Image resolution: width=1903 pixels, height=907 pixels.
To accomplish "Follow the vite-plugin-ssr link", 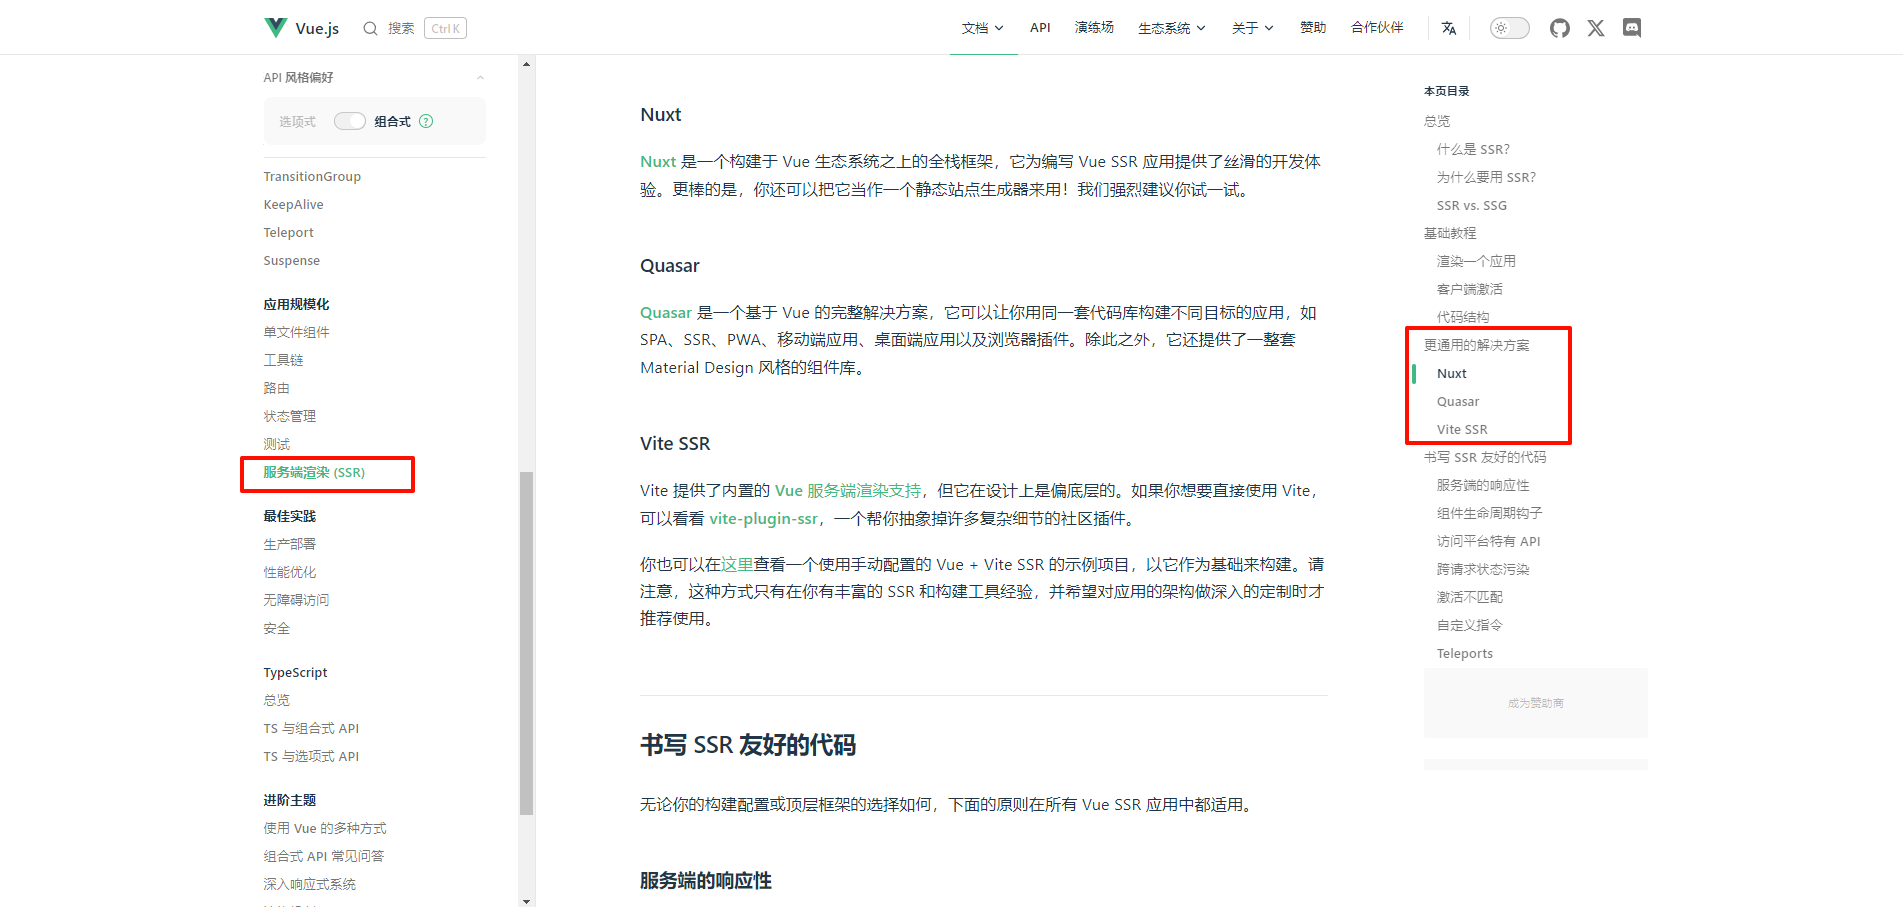I will [x=763, y=518].
